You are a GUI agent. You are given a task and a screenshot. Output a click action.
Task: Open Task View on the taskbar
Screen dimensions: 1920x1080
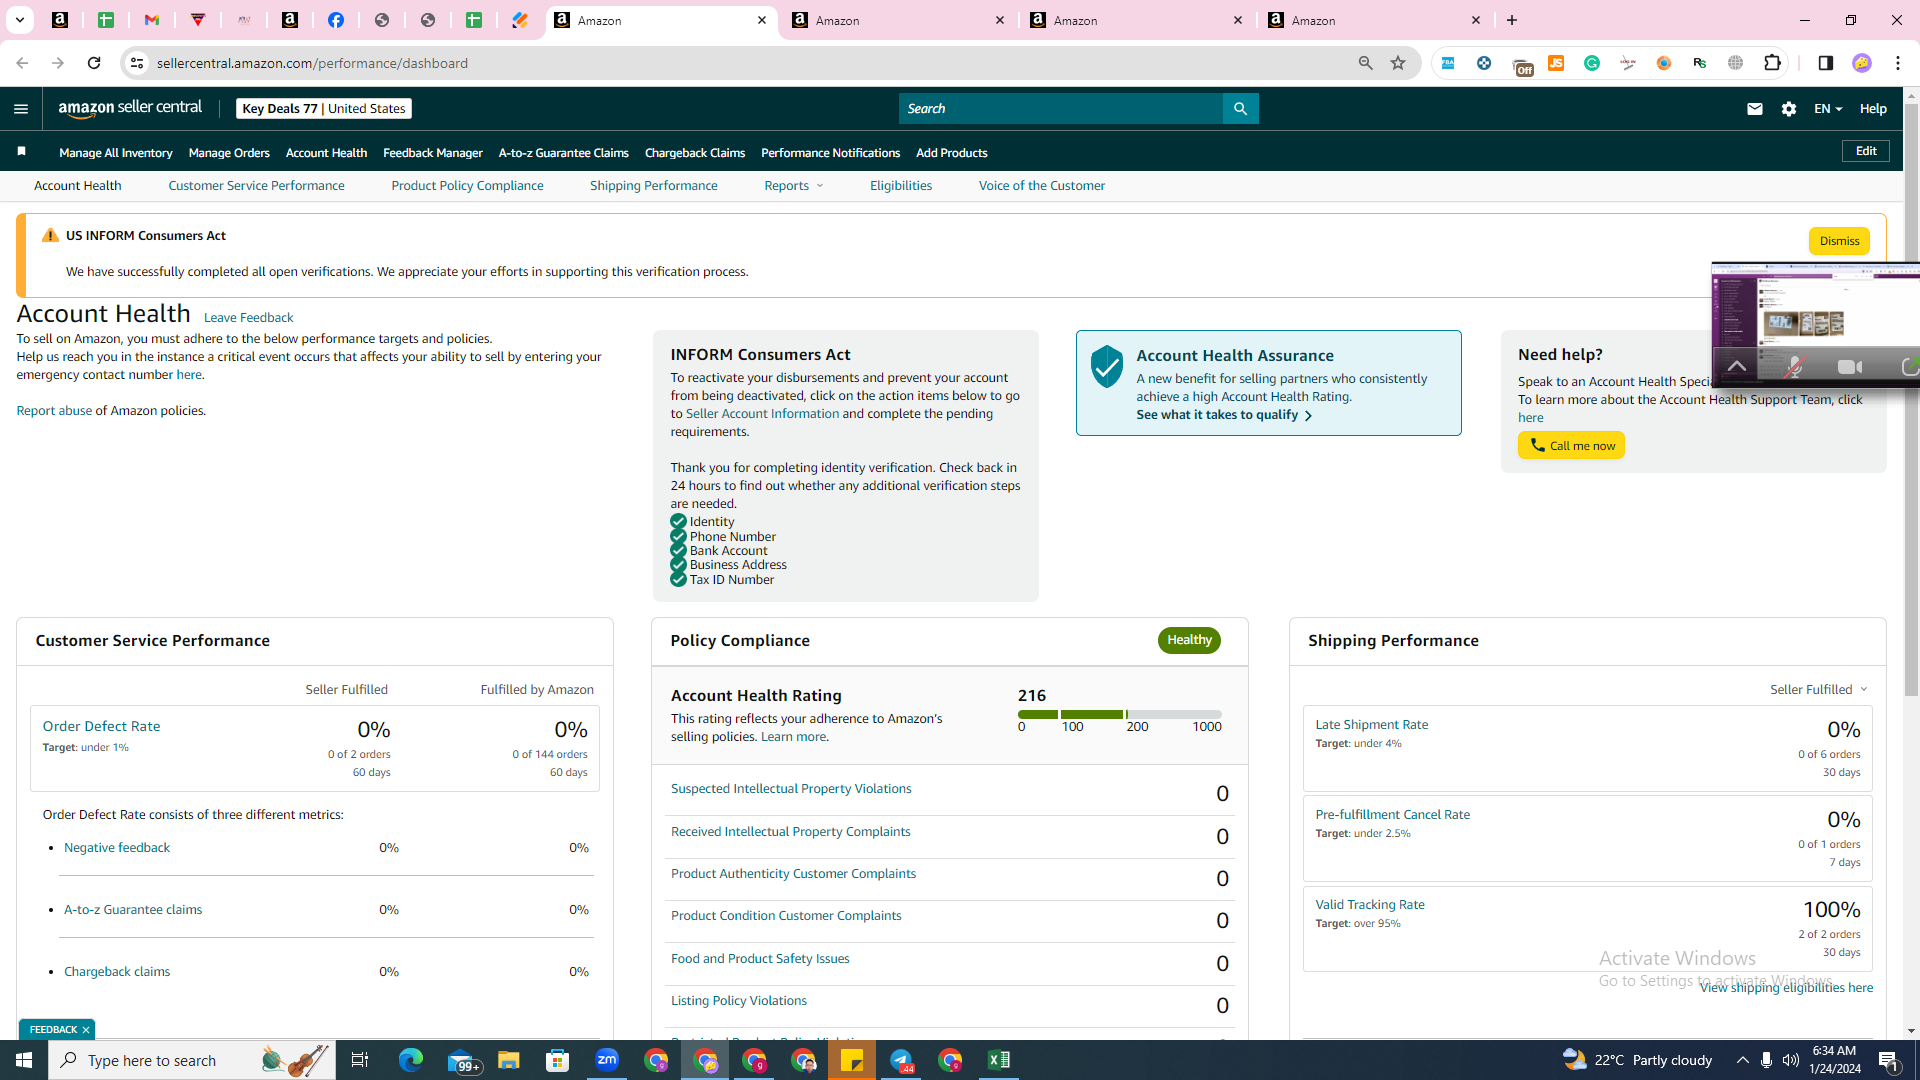click(x=360, y=1060)
